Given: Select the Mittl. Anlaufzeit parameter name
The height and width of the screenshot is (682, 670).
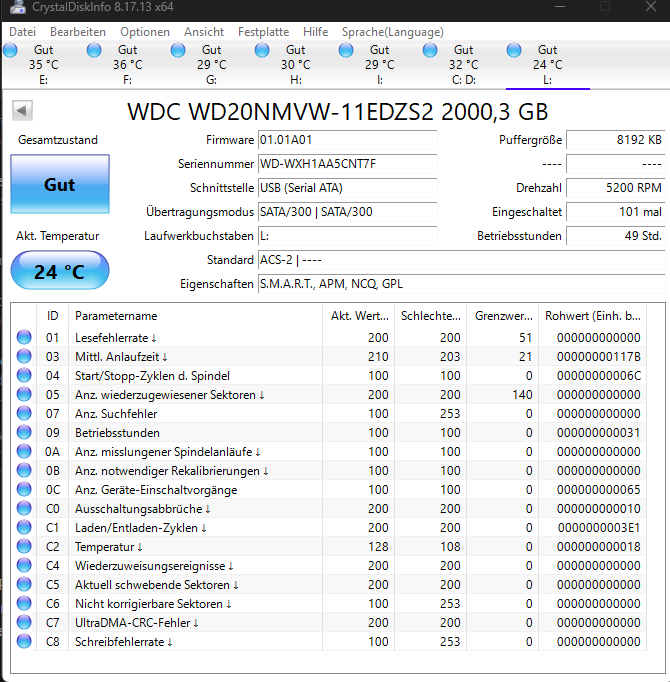Looking at the screenshot, I should click(x=121, y=357).
